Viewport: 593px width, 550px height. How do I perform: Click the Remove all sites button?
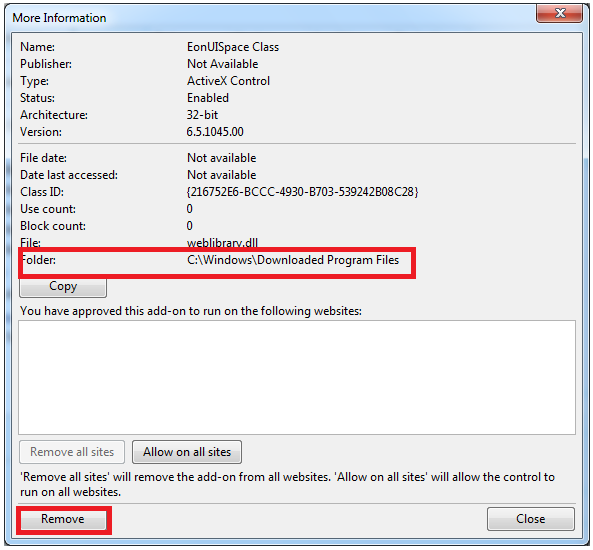(72, 452)
